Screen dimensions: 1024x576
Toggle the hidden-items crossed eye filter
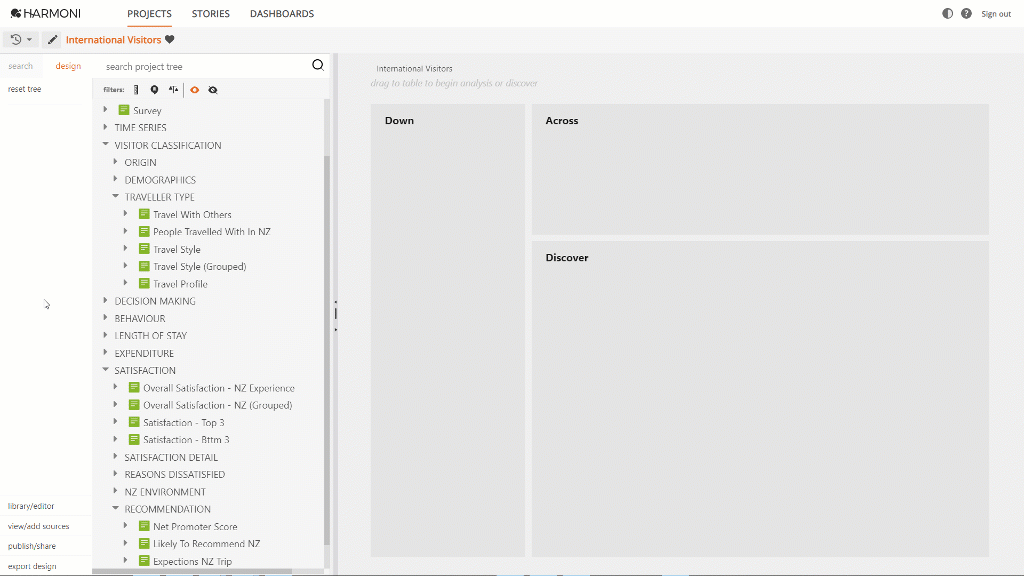pos(213,89)
